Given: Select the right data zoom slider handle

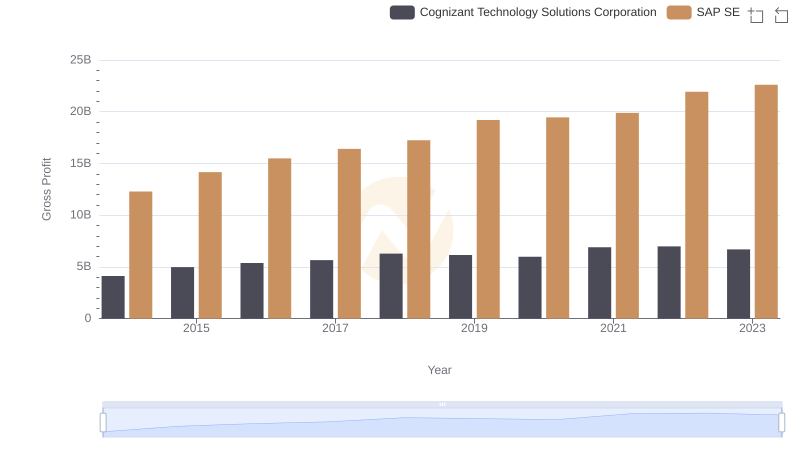Looking at the screenshot, I should point(782,423).
